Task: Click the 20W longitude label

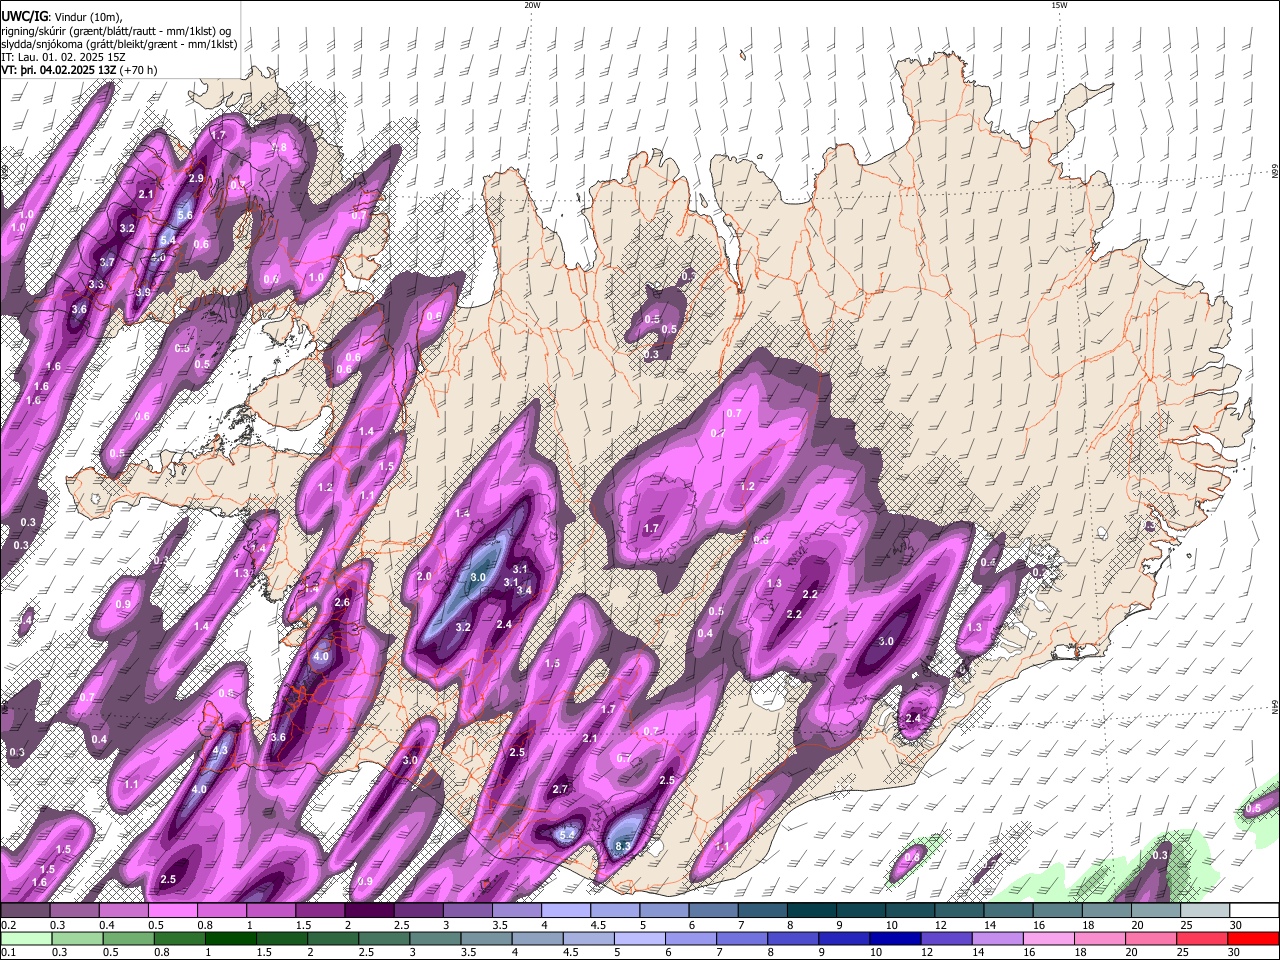Action: pos(532,5)
